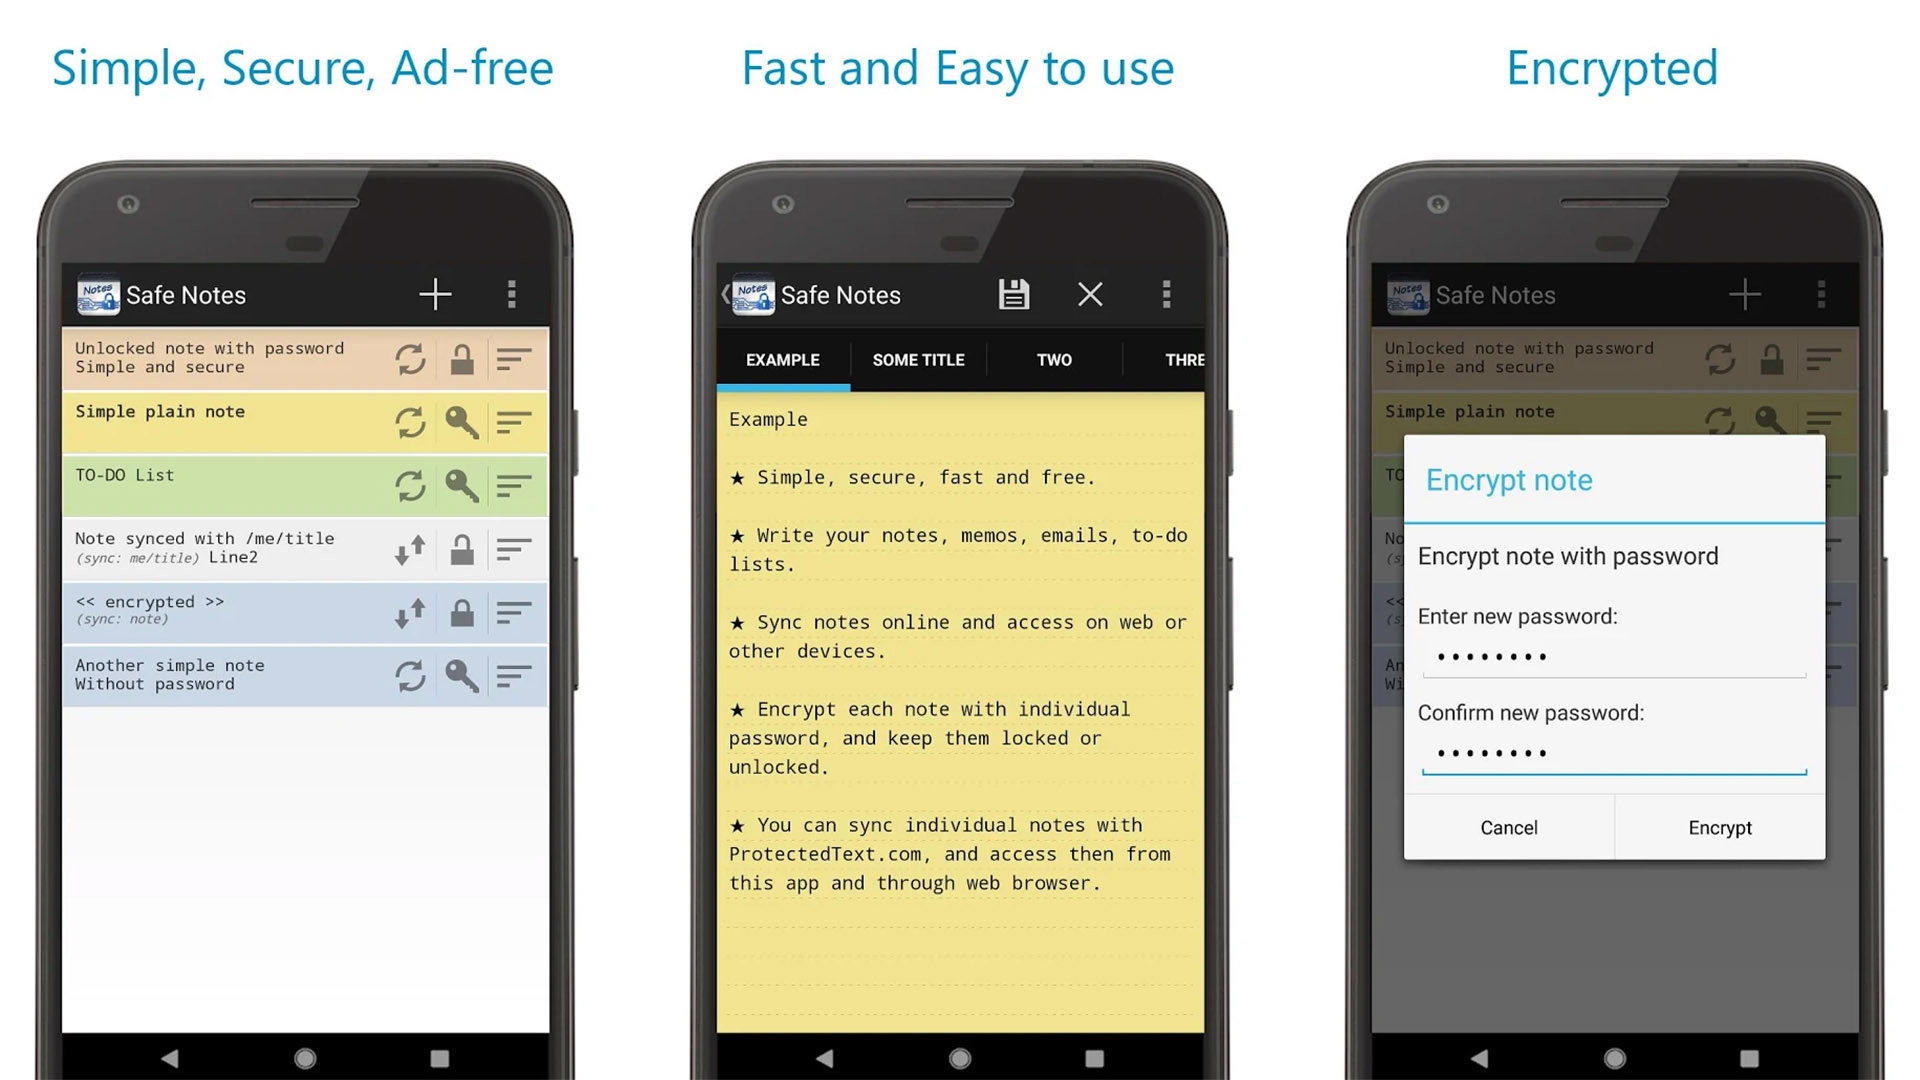Click the Cancel button in encrypt dialog
The image size is (1920, 1080).
[1507, 827]
